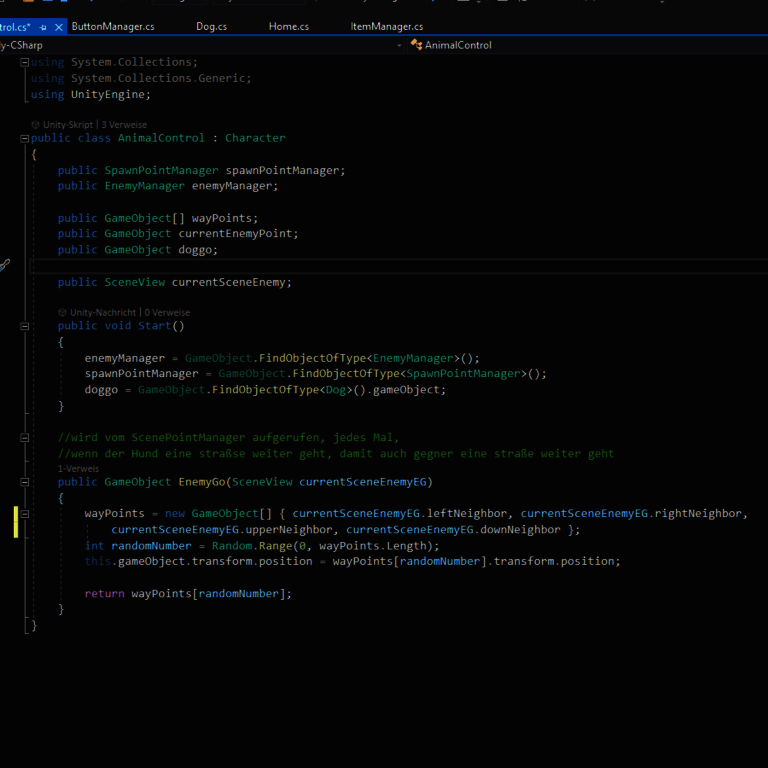Click the 'wayPoints' field declaration
This screenshot has width=768, height=768.
tap(221, 218)
